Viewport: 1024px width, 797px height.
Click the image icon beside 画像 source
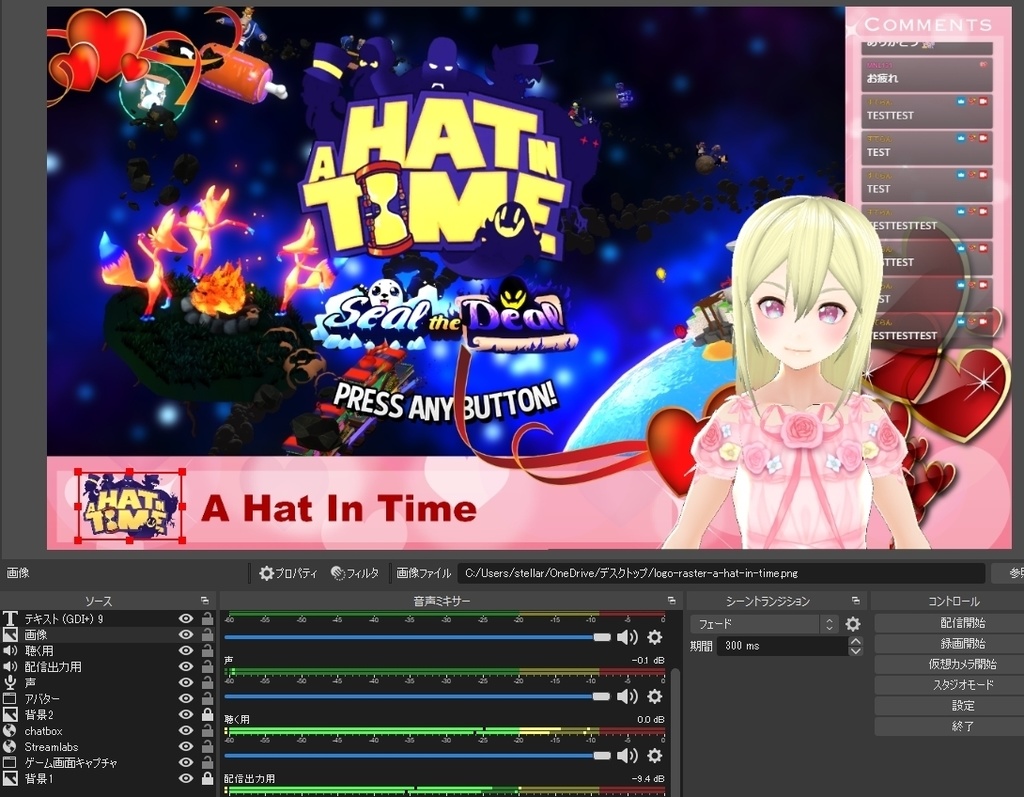coord(10,634)
